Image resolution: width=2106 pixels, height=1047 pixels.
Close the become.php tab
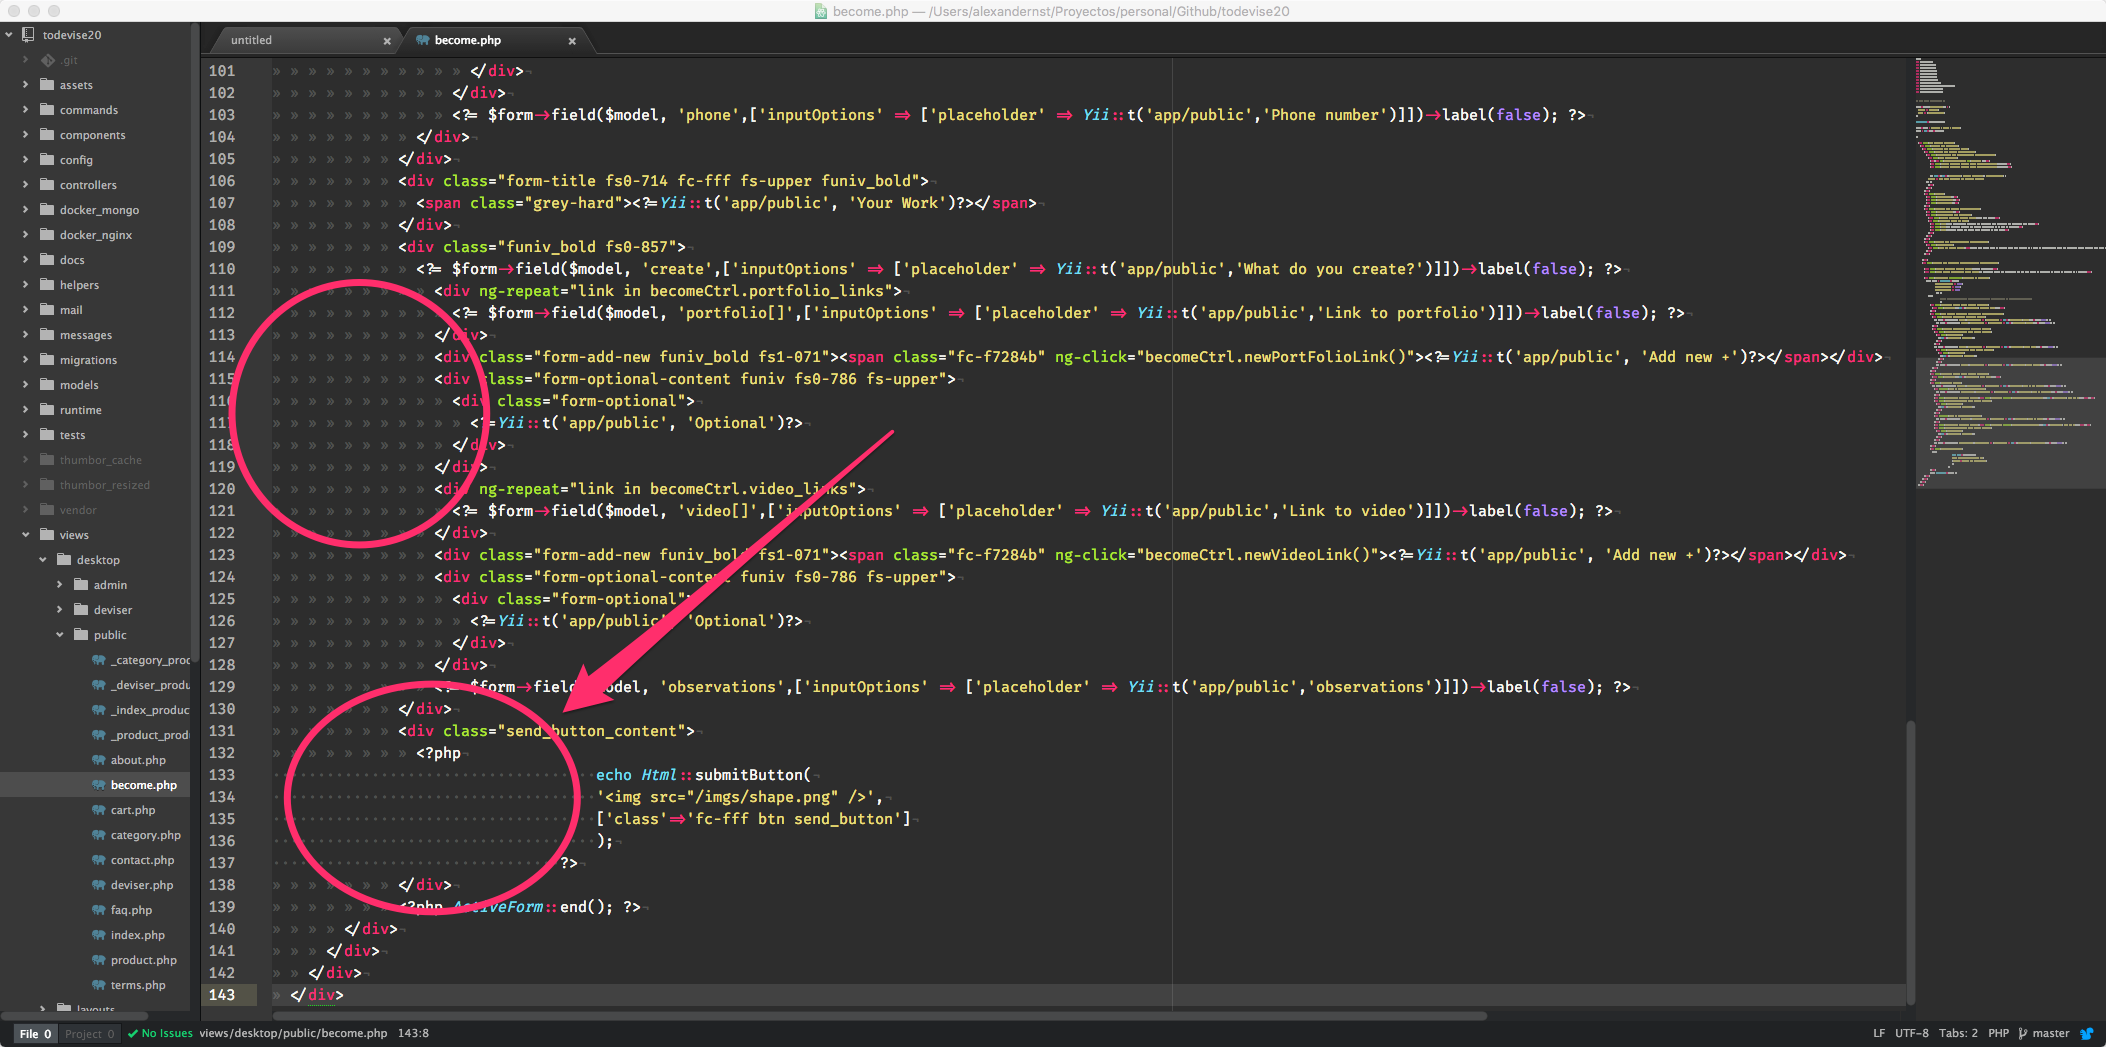(572, 41)
